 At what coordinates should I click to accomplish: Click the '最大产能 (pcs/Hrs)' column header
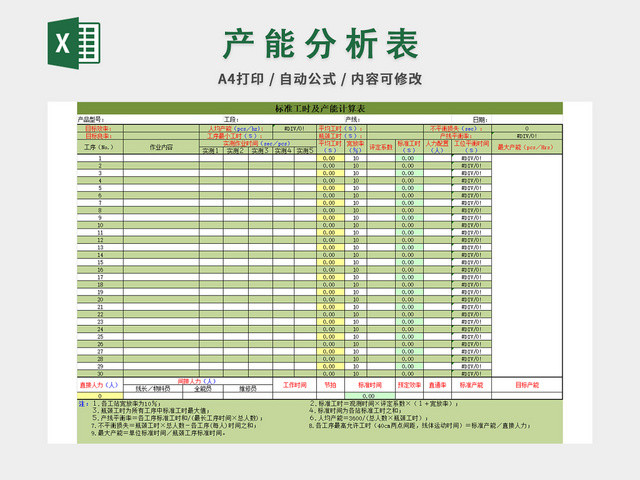click(x=527, y=147)
